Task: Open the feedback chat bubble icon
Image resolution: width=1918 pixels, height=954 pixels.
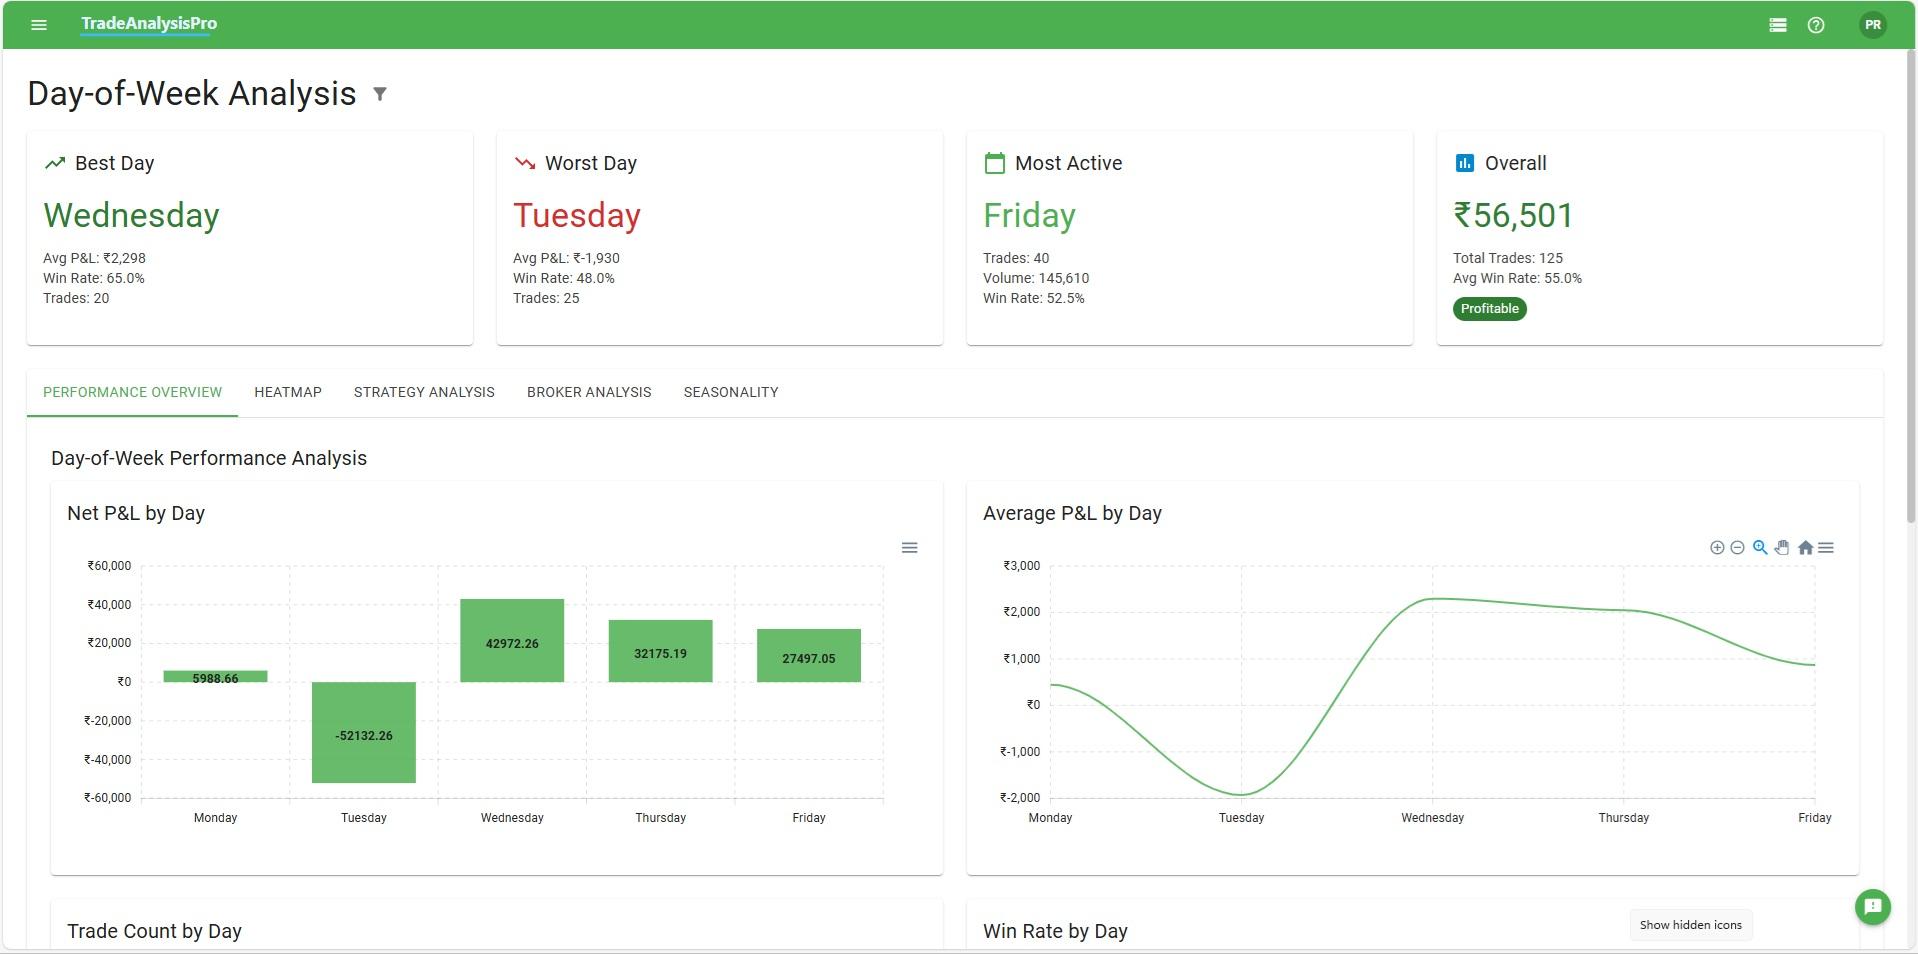Action: (1872, 907)
